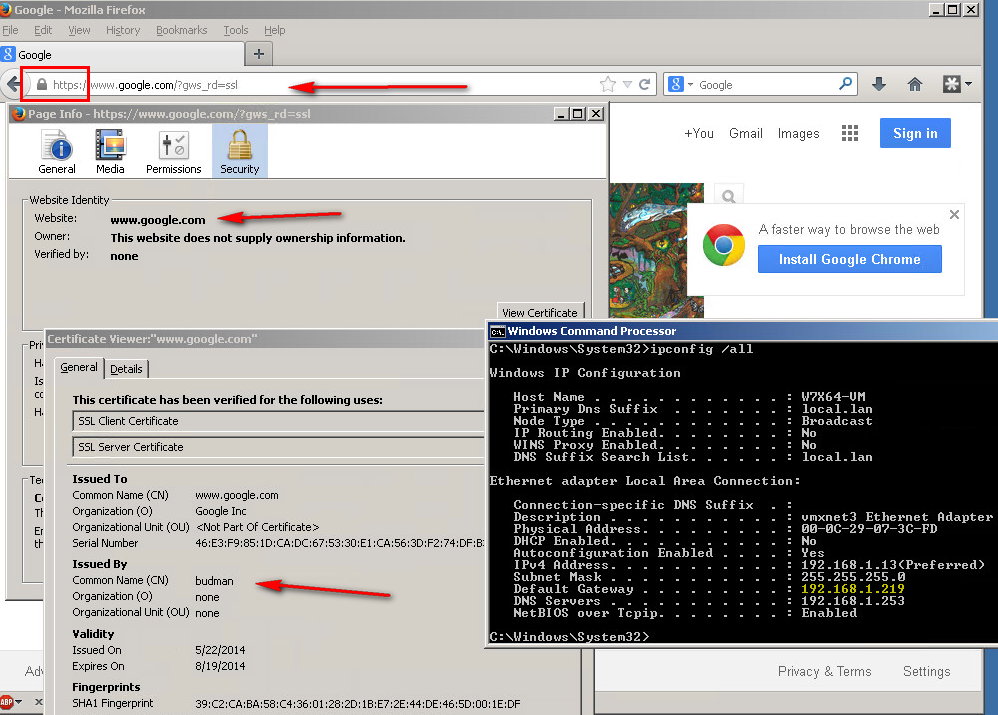Click the padlock icon in the address bar
Viewport: 998px width, 715px height.
[42, 85]
